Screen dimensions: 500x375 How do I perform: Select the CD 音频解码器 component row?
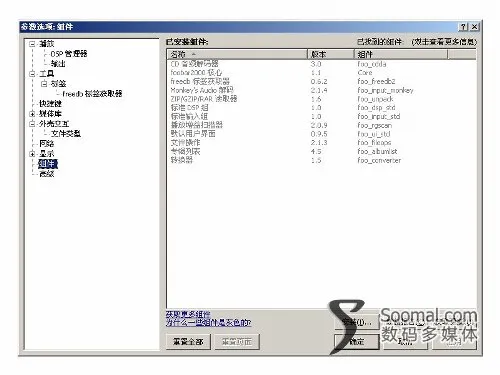coord(321,64)
